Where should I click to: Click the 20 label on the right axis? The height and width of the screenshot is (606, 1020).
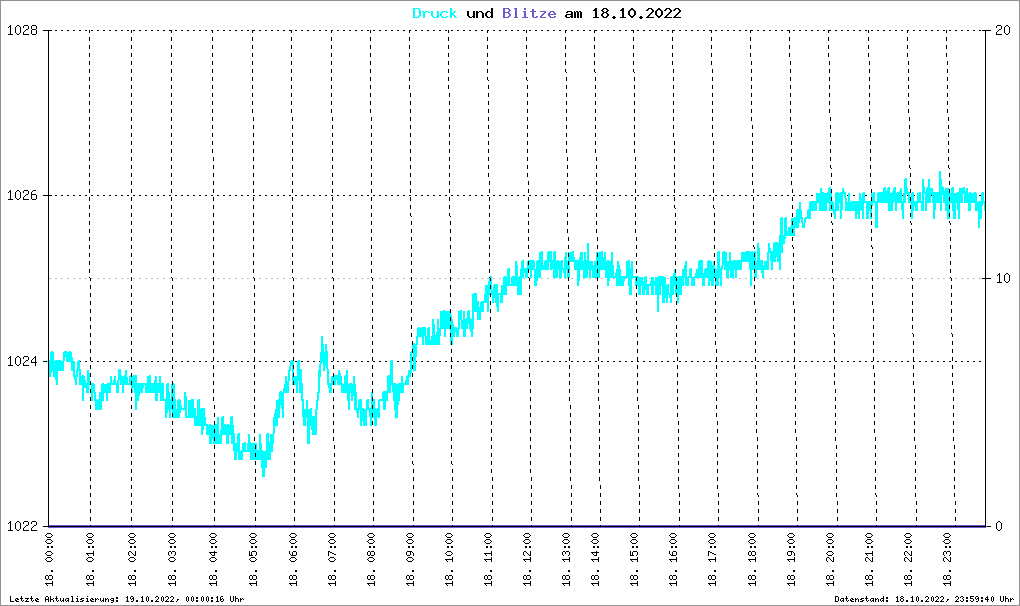(1003, 31)
